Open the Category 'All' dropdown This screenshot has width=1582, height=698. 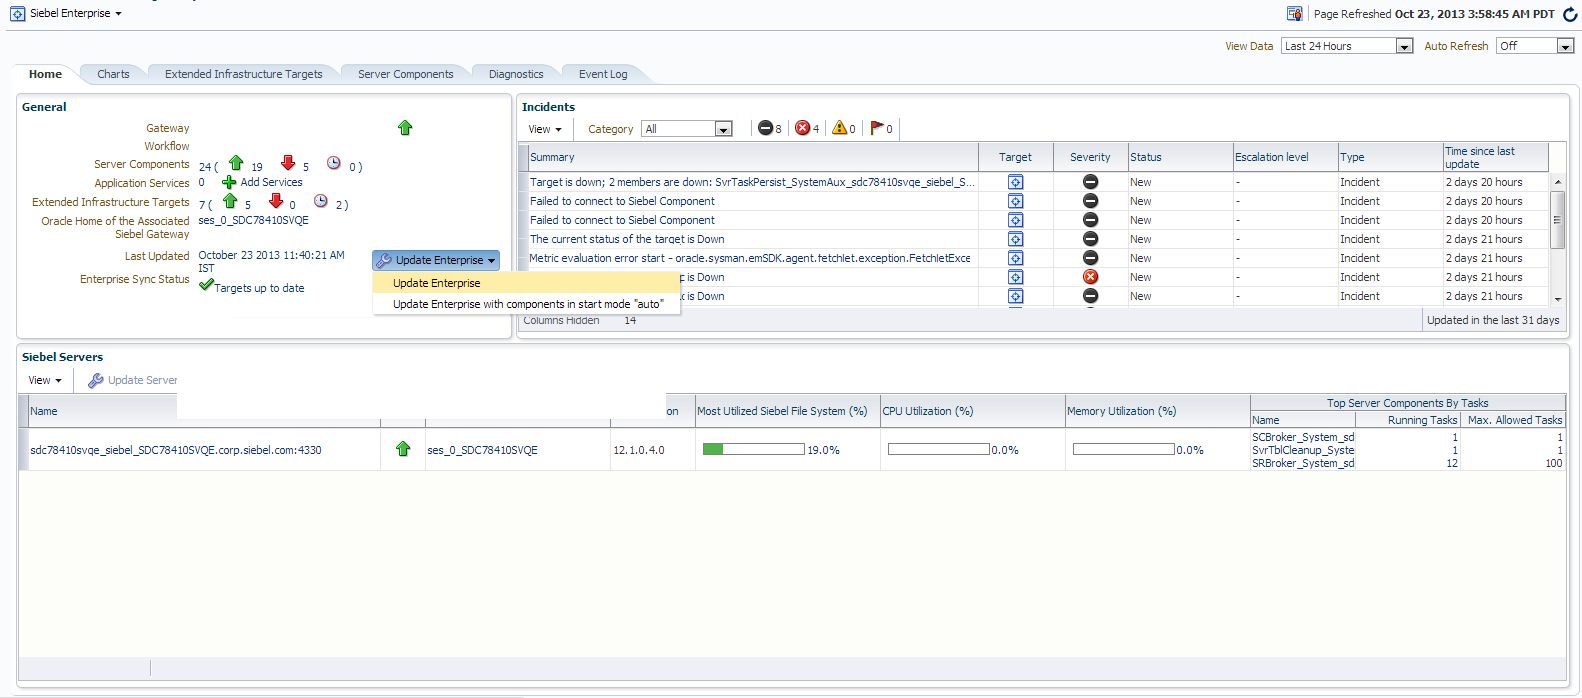pos(687,129)
